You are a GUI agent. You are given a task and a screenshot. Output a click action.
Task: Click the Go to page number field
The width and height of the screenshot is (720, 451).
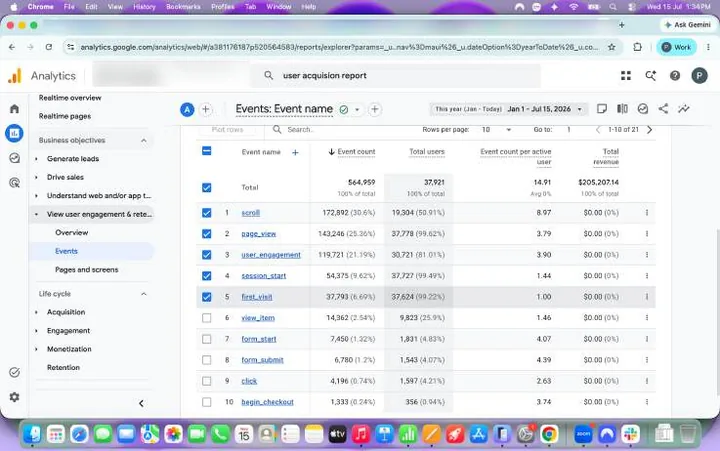pyautogui.click(x=569, y=130)
